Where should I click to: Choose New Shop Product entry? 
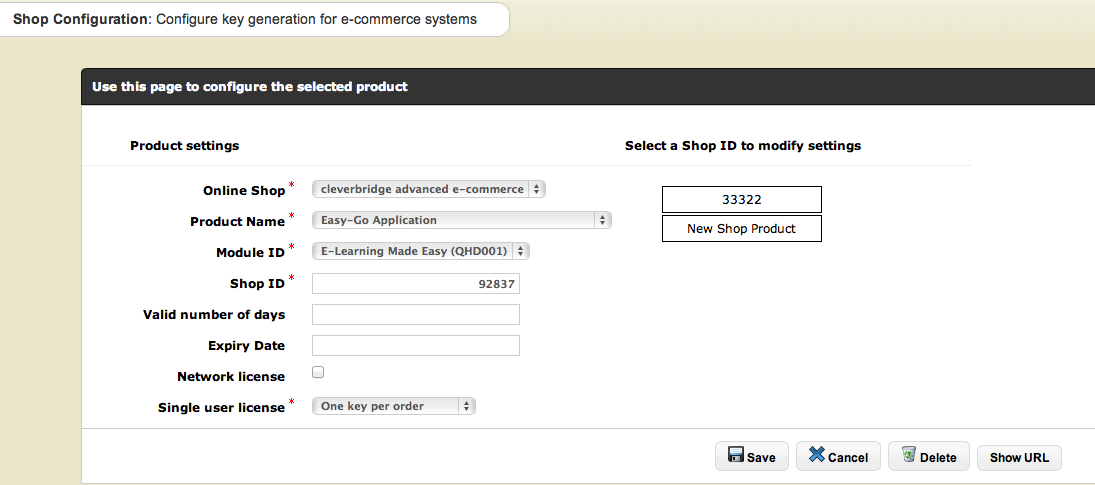741,228
